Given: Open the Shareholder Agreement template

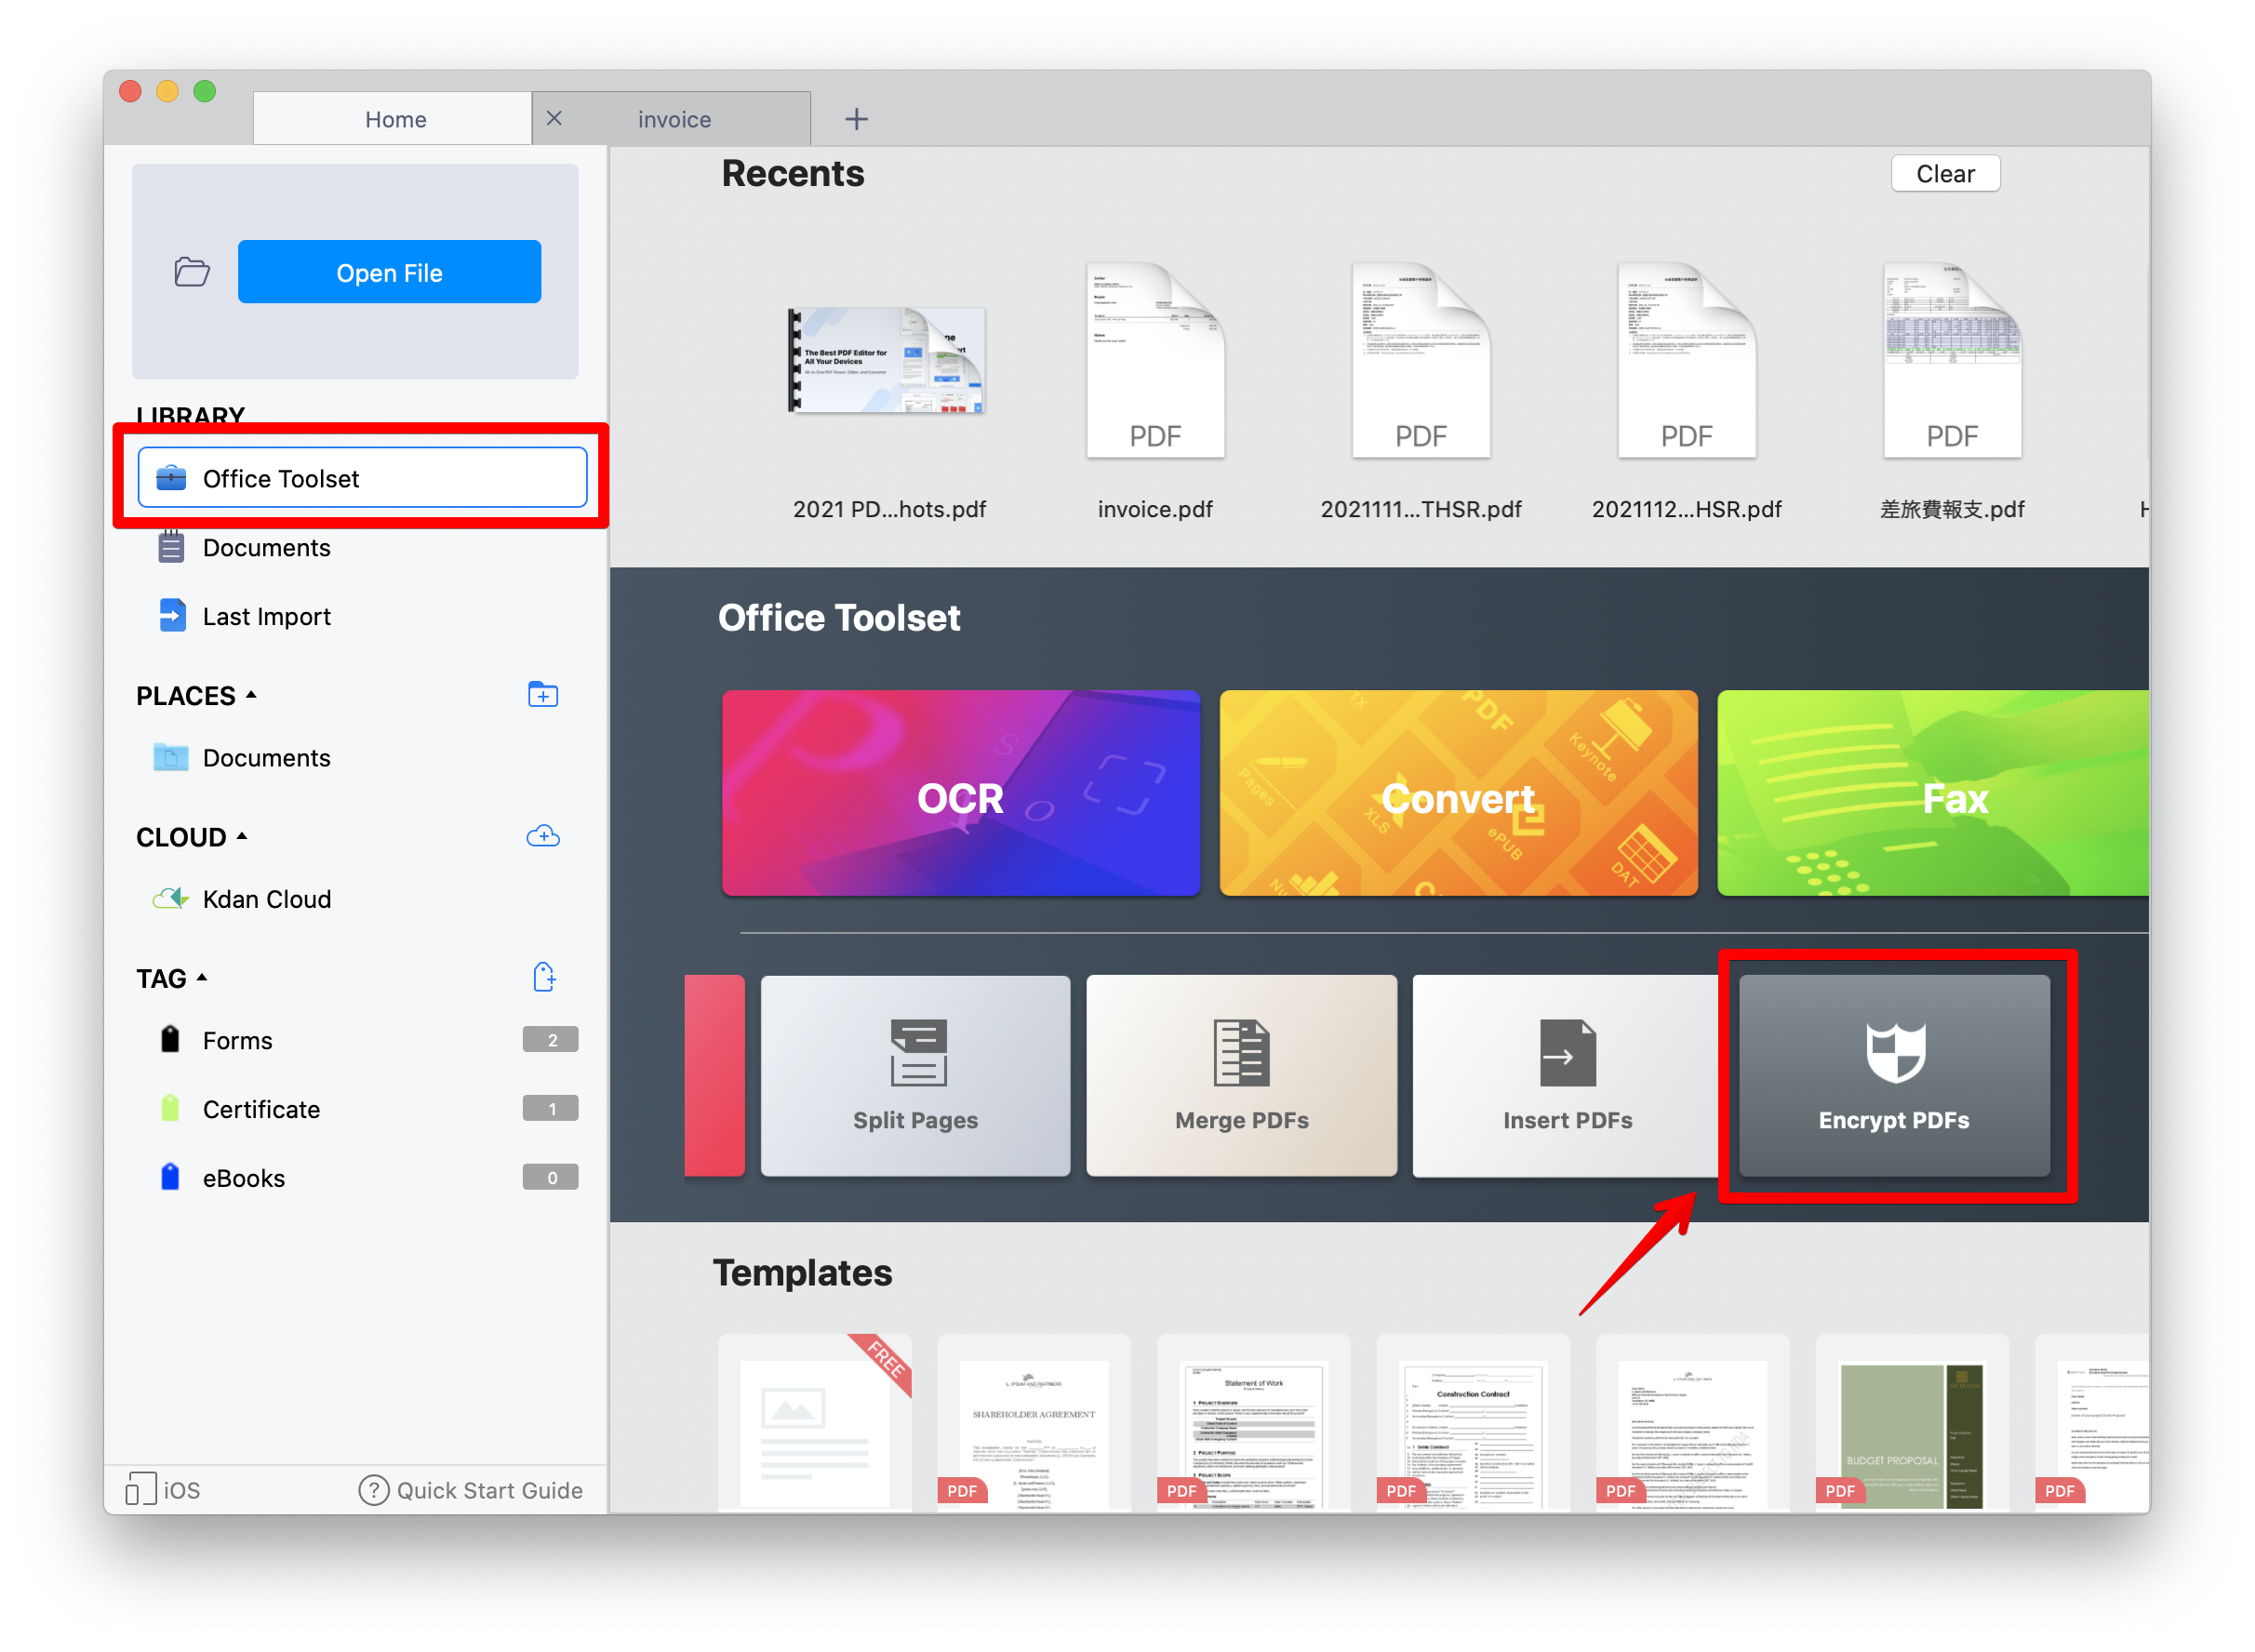Looking at the screenshot, I should click(1034, 1423).
